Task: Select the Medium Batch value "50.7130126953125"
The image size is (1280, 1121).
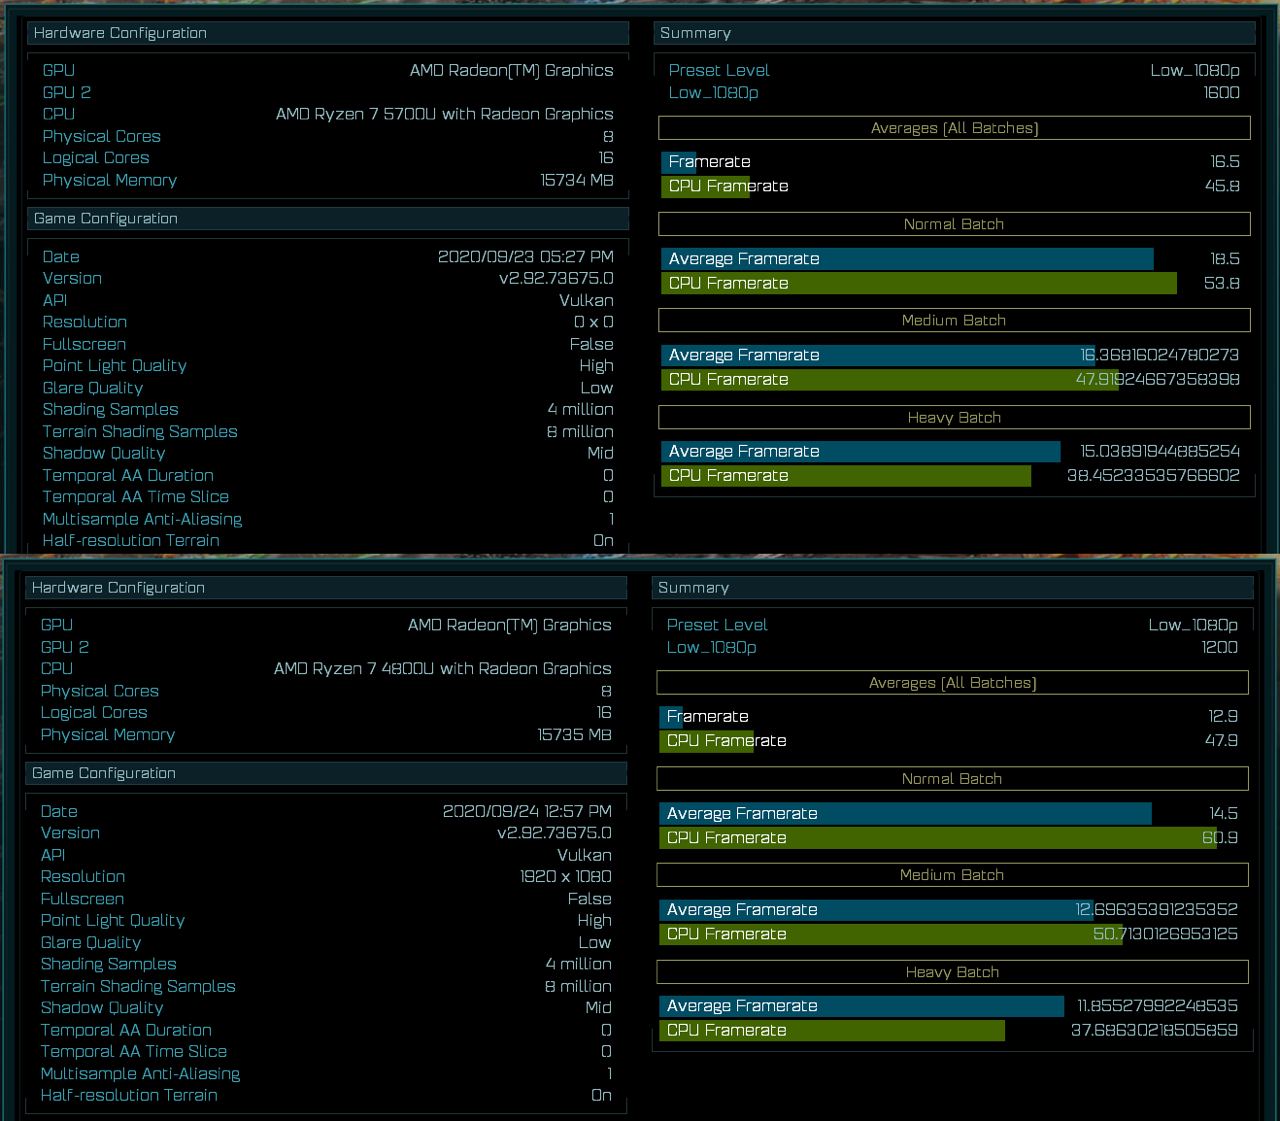Action: click(1166, 934)
